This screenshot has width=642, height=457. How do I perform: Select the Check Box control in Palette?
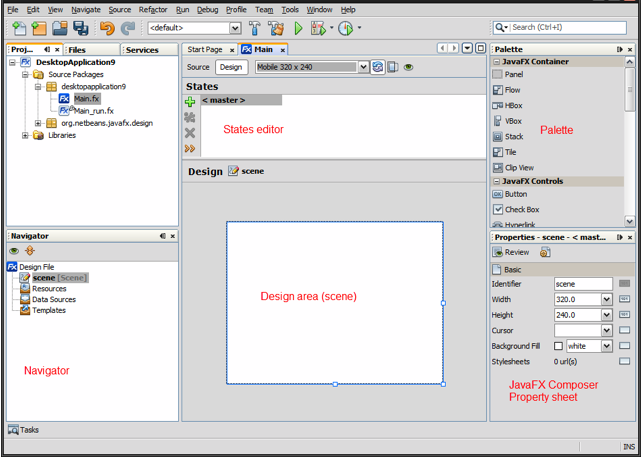tap(516, 210)
